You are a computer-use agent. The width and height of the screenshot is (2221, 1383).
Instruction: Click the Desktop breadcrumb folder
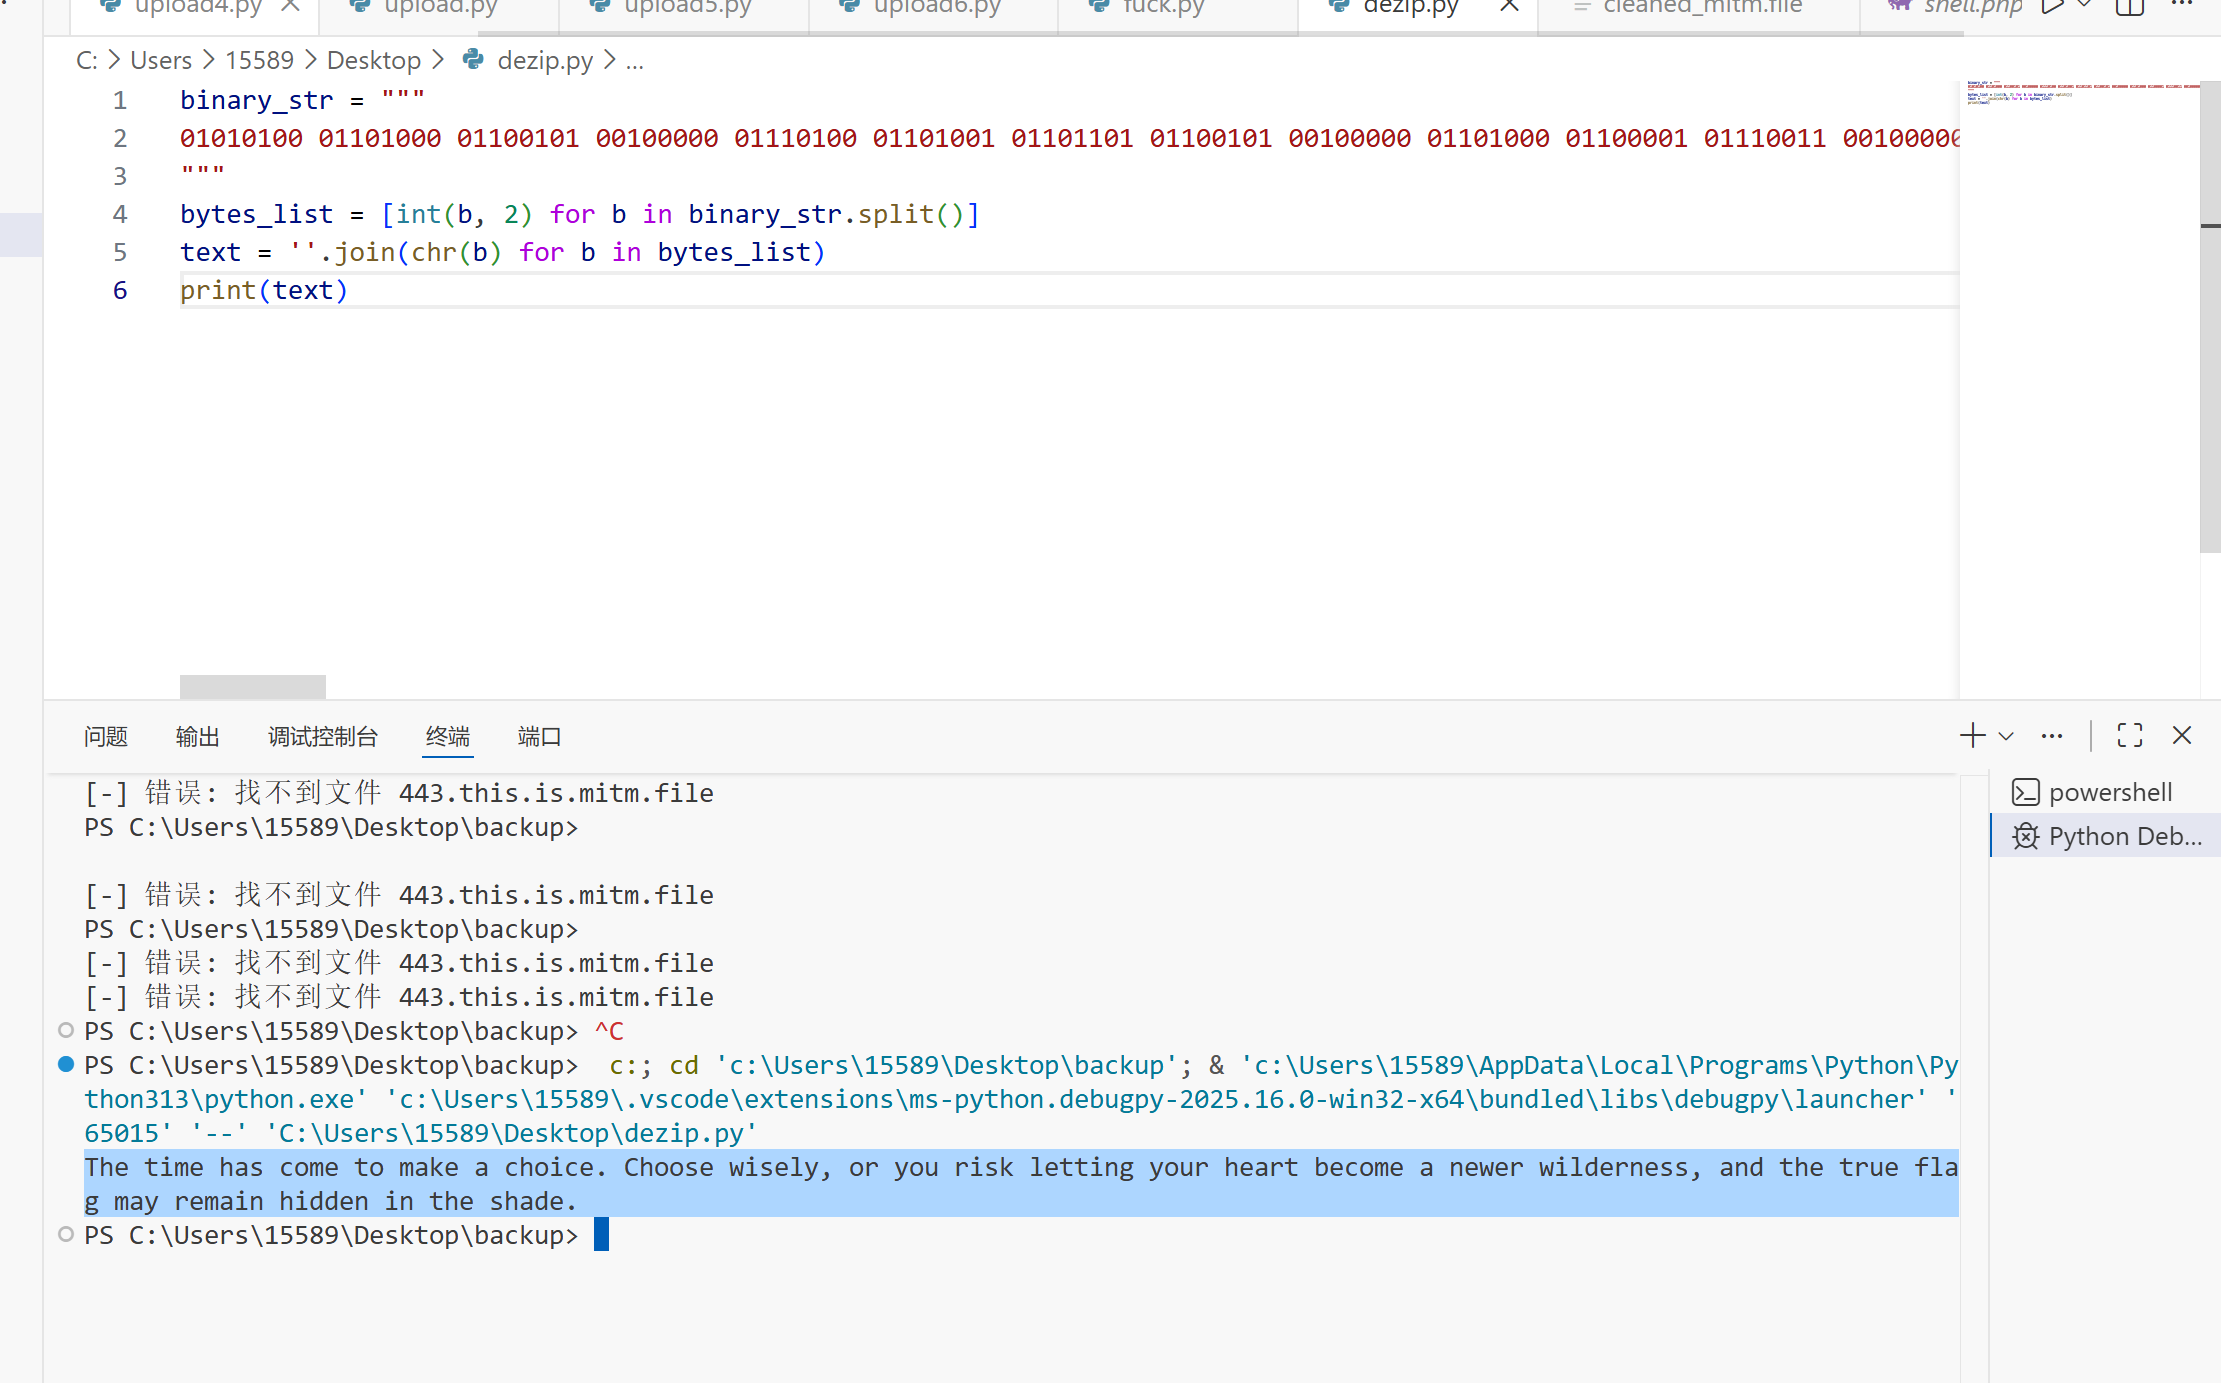[373, 60]
